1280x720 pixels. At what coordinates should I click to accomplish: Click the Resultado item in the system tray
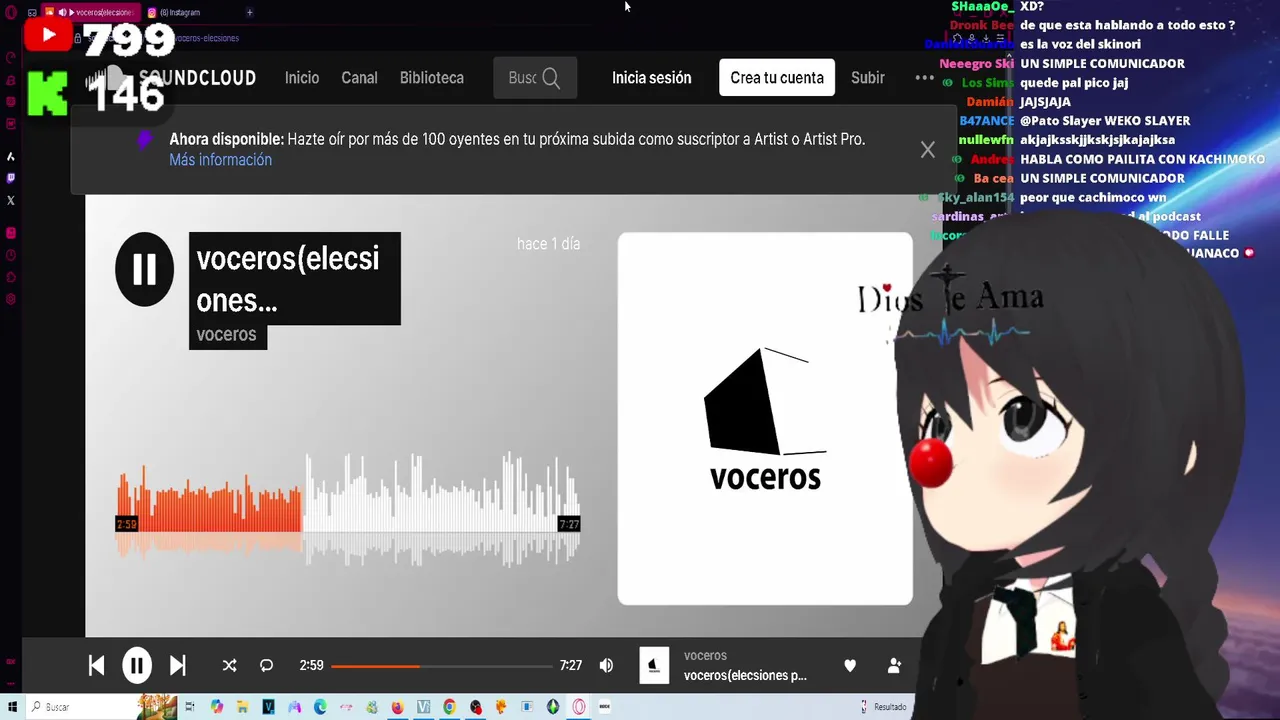(x=884, y=707)
